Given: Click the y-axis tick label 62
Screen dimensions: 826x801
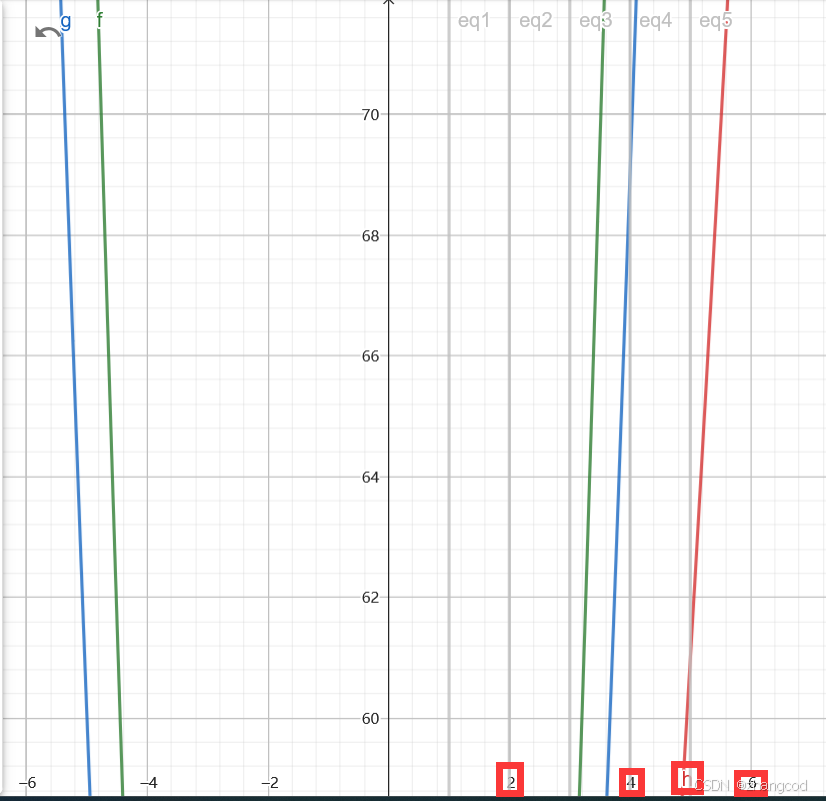Looking at the screenshot, I should click(x=370, y=598).
